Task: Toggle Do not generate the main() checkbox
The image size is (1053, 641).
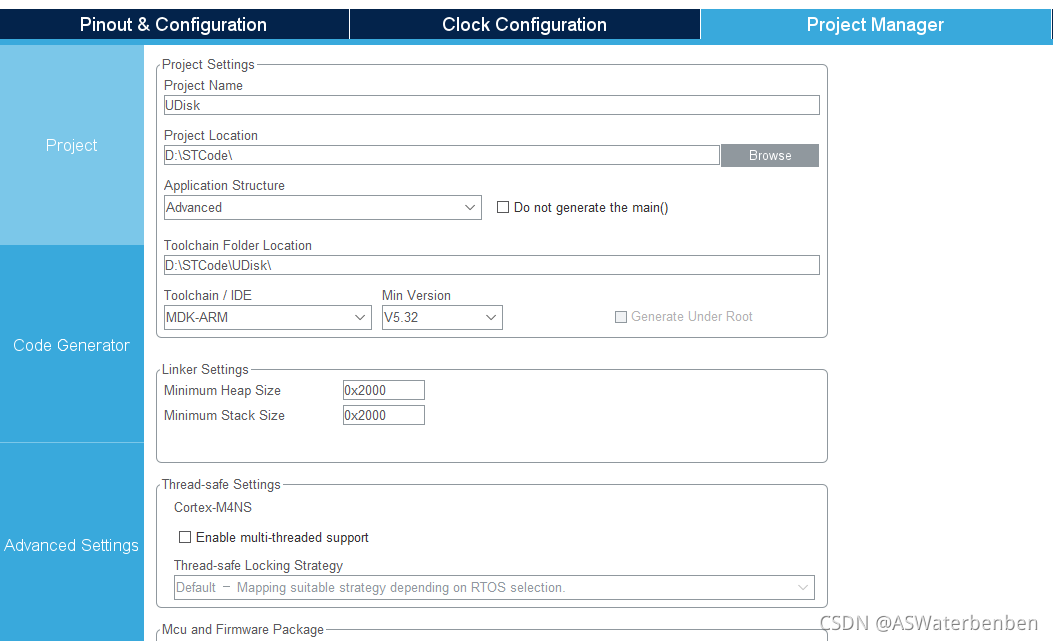Action: coord(502,208)
